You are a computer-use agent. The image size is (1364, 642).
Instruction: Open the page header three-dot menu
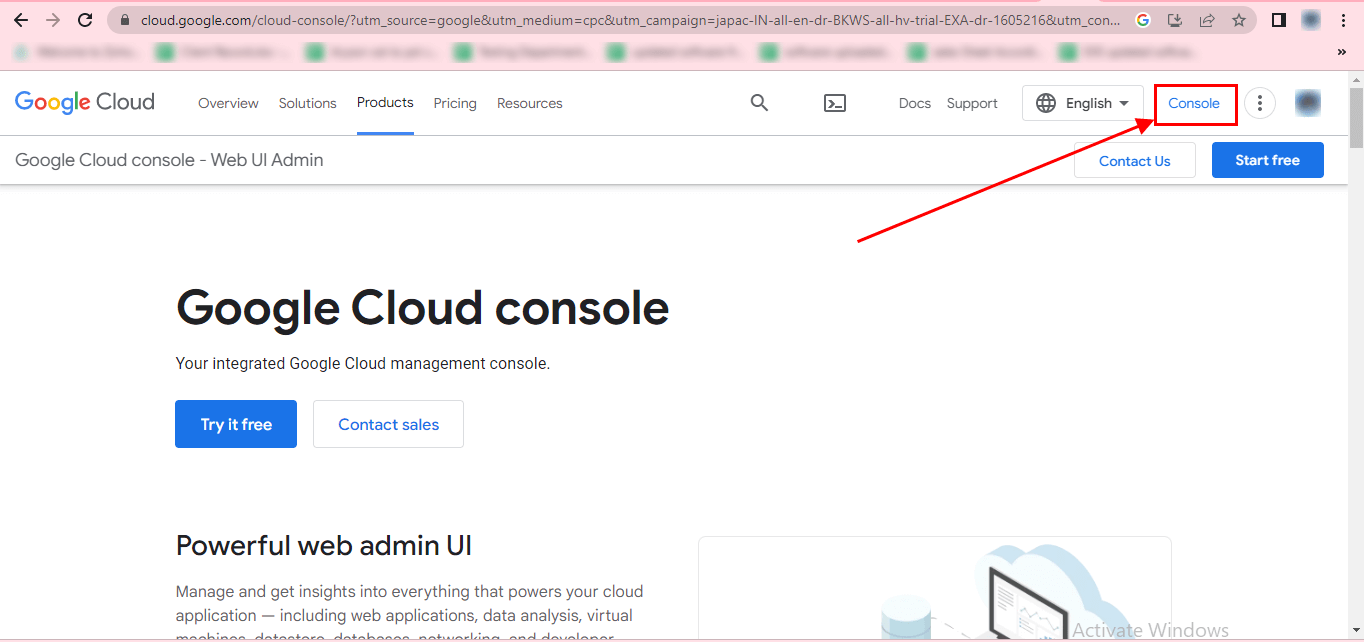[1260, 103]
